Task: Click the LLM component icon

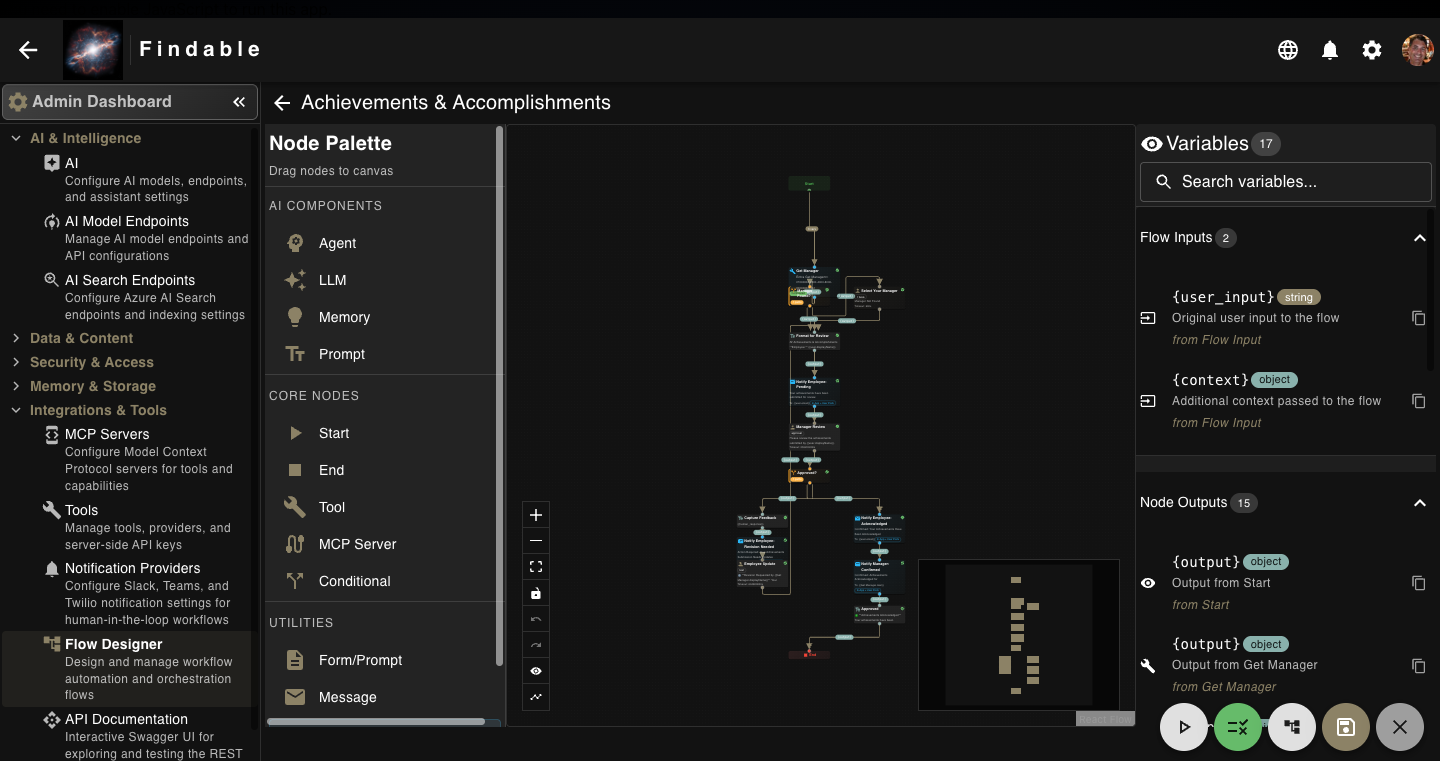Action: click(295, 280)
